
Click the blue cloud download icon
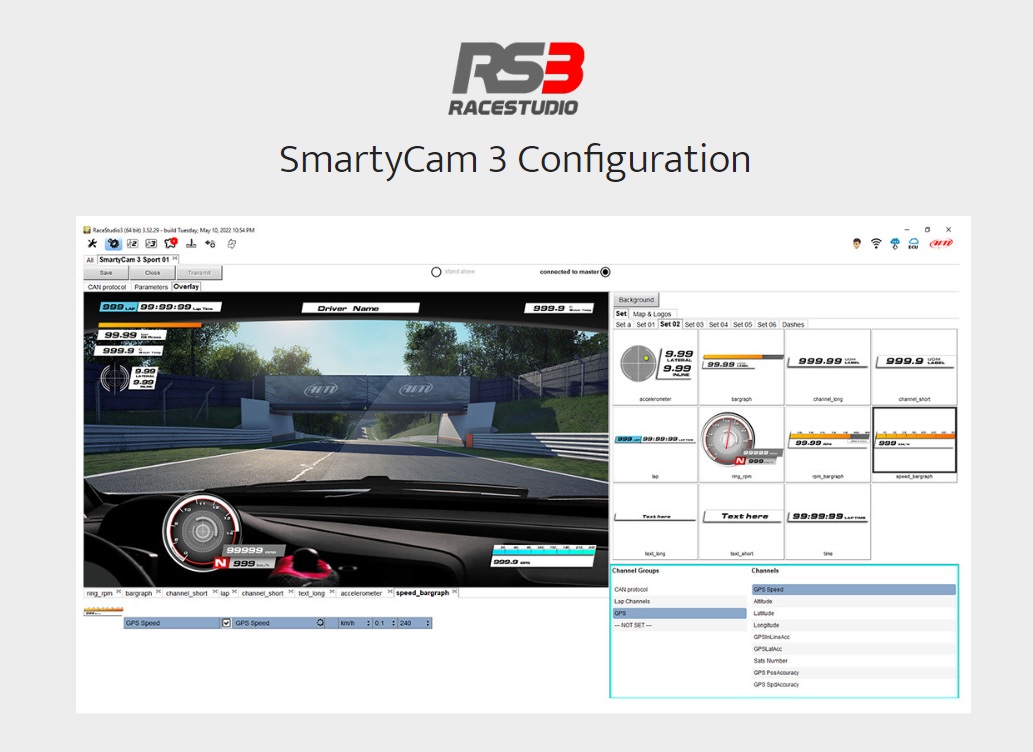[x=895, y=244]
